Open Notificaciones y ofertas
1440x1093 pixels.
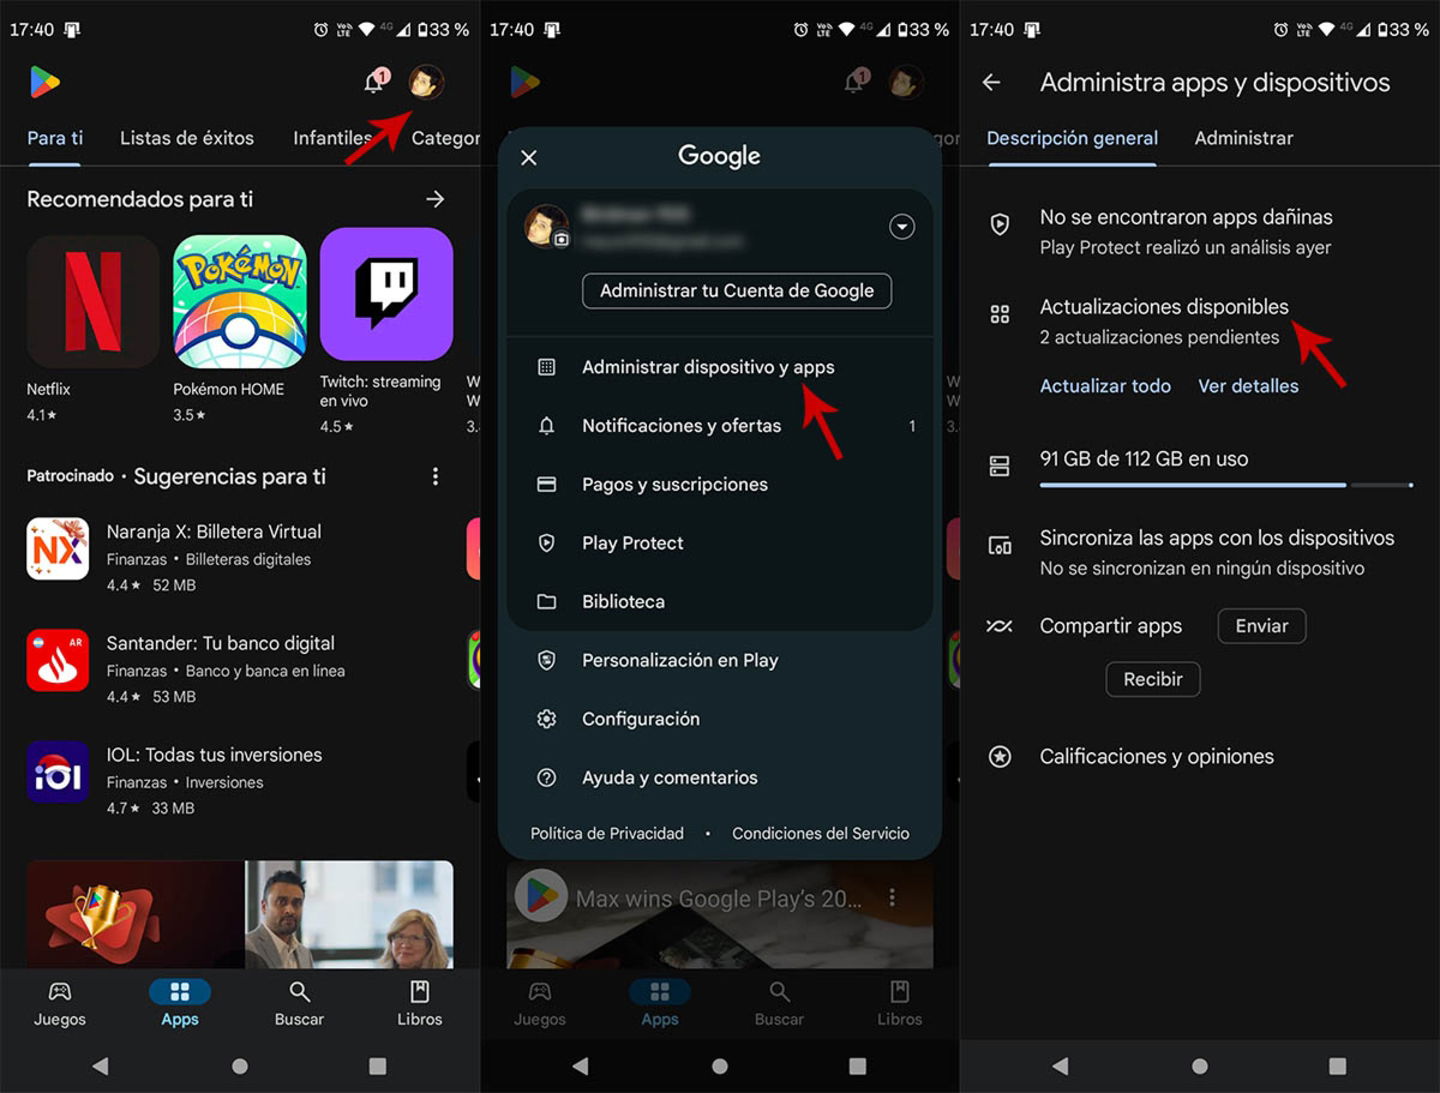tap(720, 426)
